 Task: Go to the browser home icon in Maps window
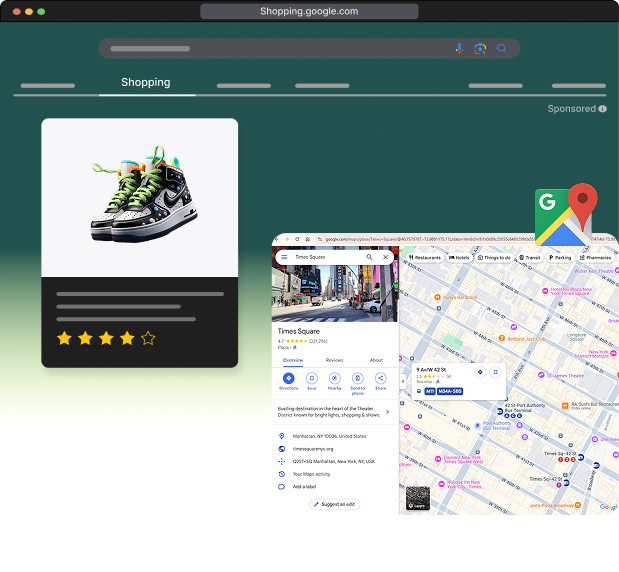pos(307,239)
